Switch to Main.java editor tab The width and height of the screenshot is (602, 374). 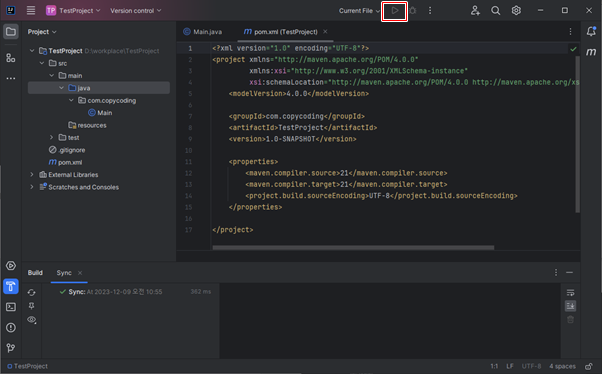(203, 32)
